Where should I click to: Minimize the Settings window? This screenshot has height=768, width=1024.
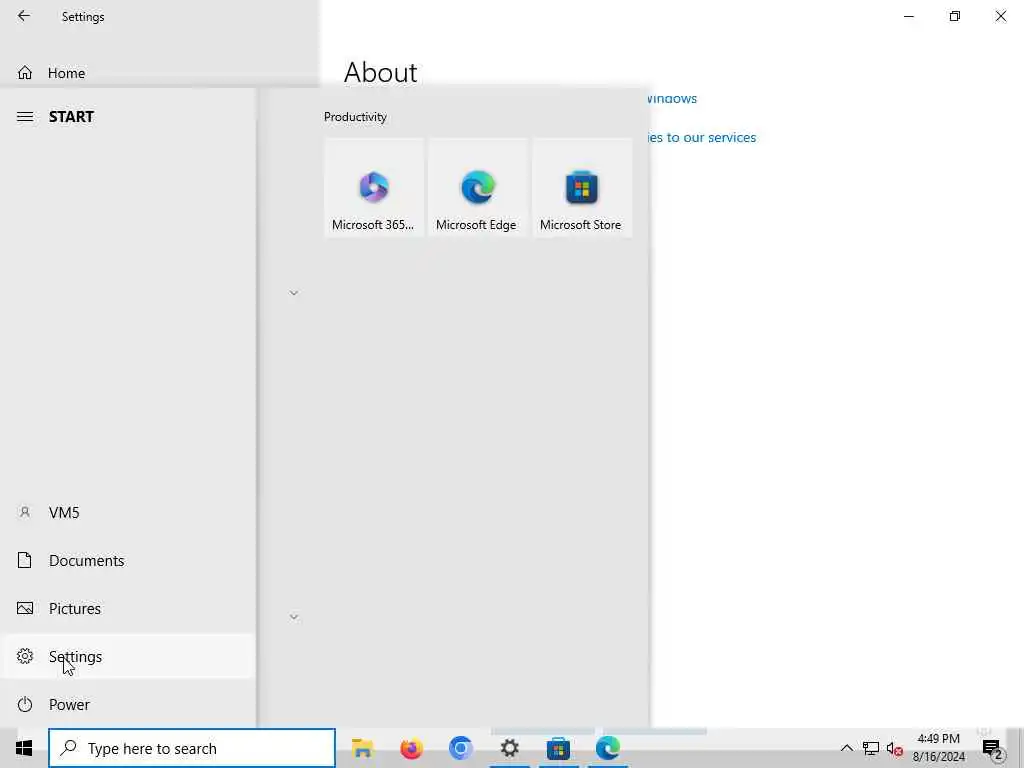coord(908,16)
